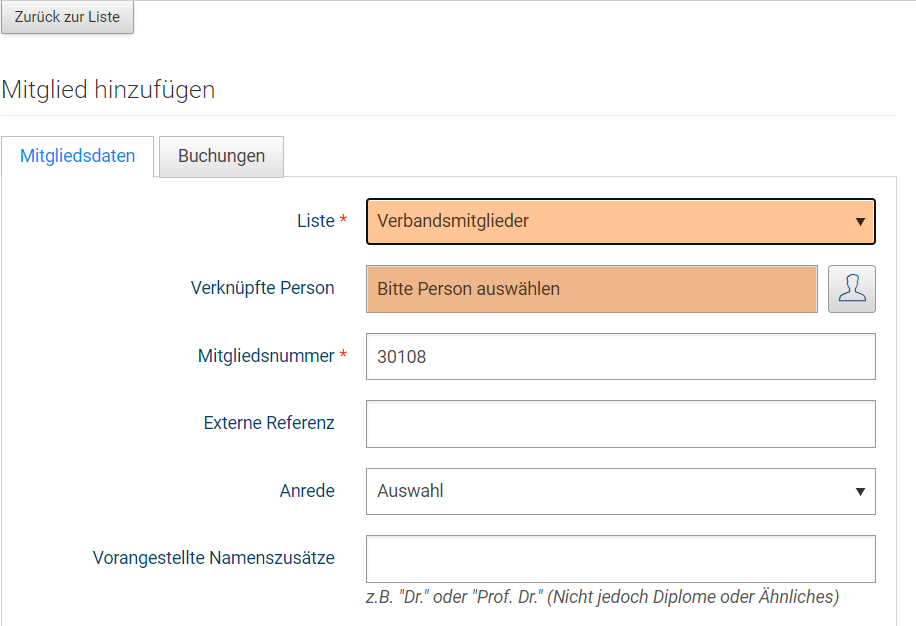916x626 pixels.
Task: Click the 'Liste' field label
Action: (x=315, y=221)
